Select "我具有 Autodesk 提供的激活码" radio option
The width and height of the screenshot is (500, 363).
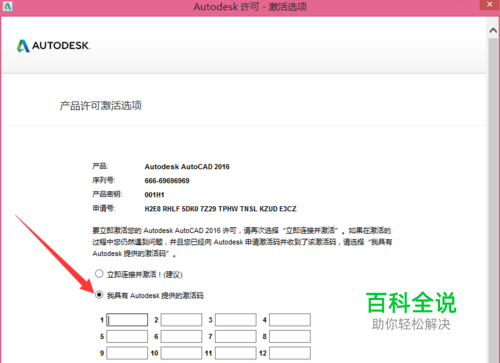click(99, 295)
